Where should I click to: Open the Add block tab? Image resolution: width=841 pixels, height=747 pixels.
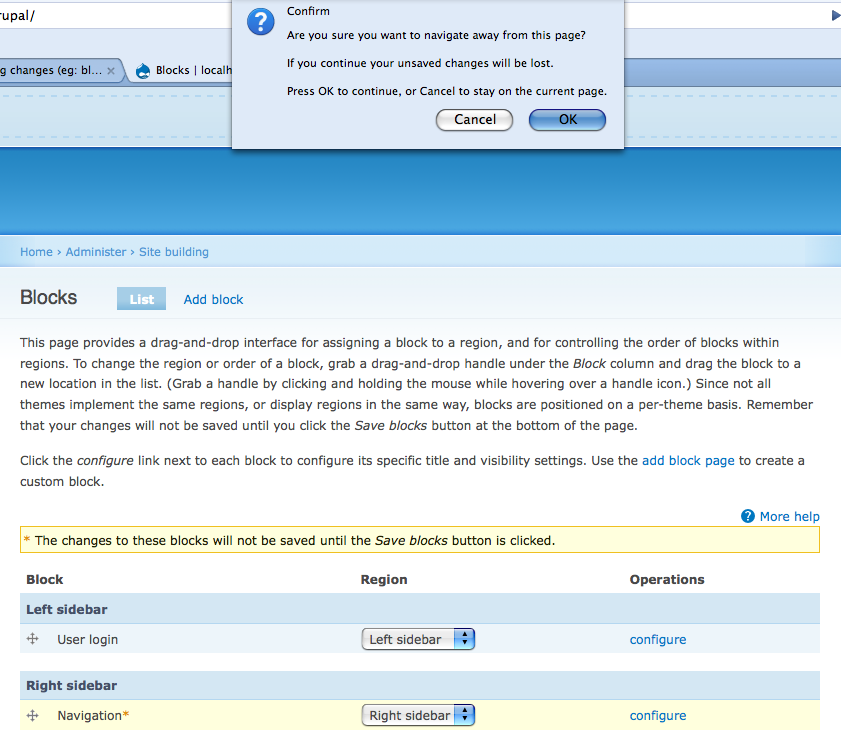[x=213, y=299]
